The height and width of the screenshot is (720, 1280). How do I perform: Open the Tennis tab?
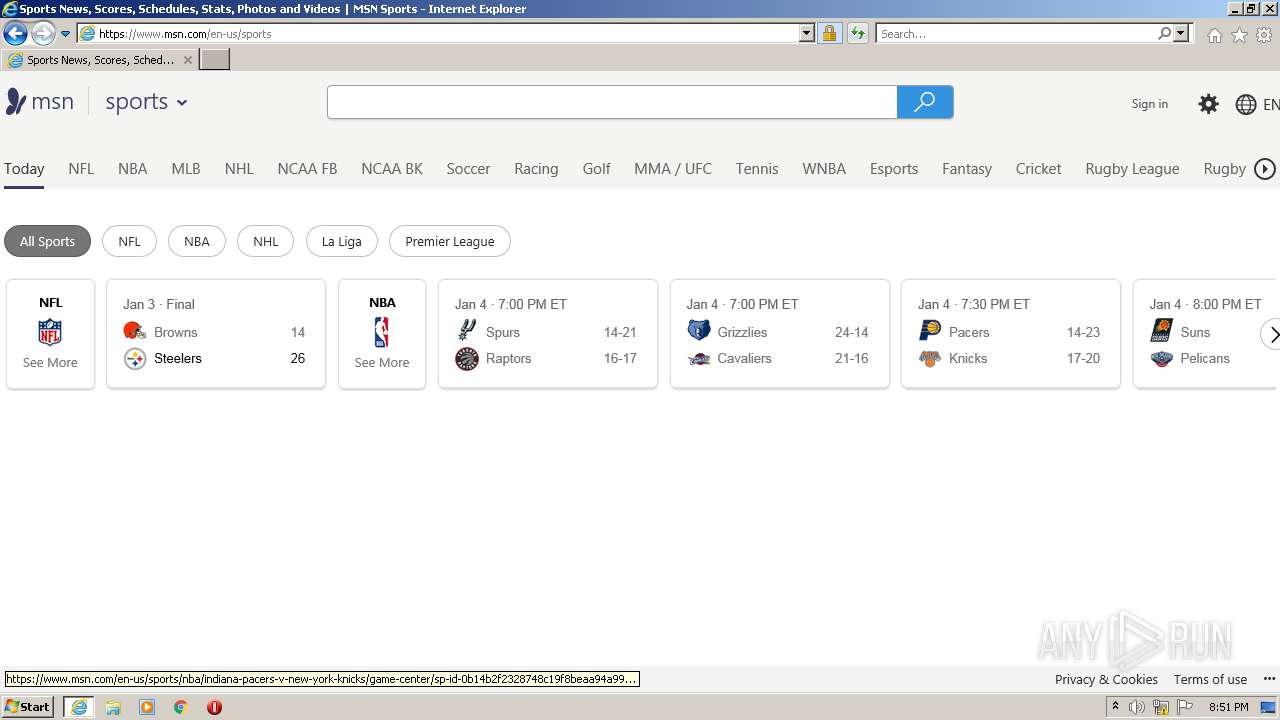[x=757, y=169]
